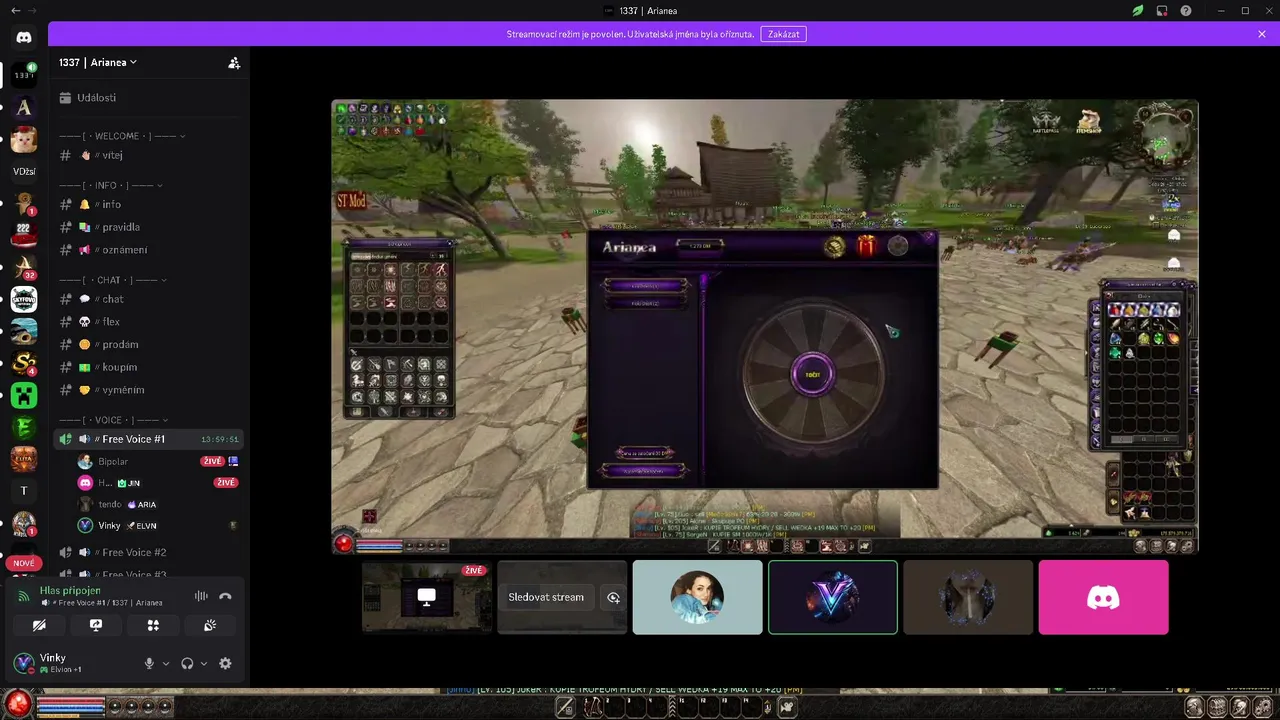This screenshot has height=720, width=1280.
Task: Collapse the INFO category
Action: tap(112, 185)
